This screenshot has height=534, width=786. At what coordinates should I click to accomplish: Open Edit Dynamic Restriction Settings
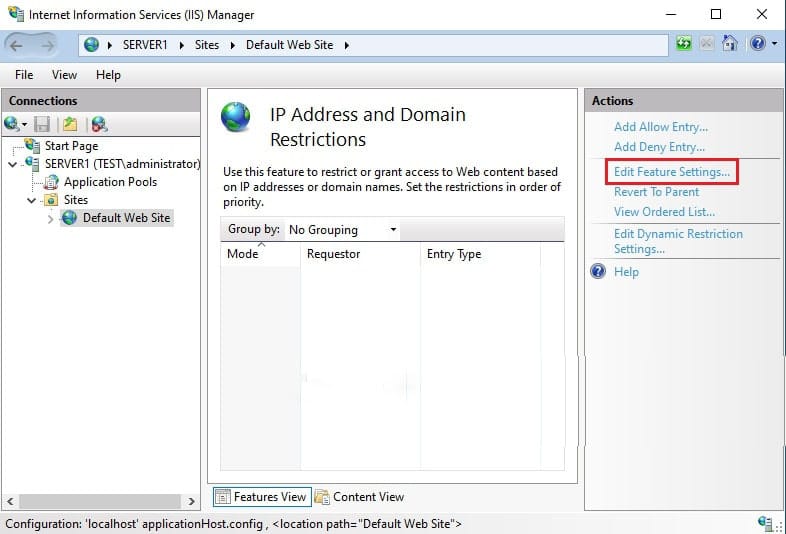[678, 241]
